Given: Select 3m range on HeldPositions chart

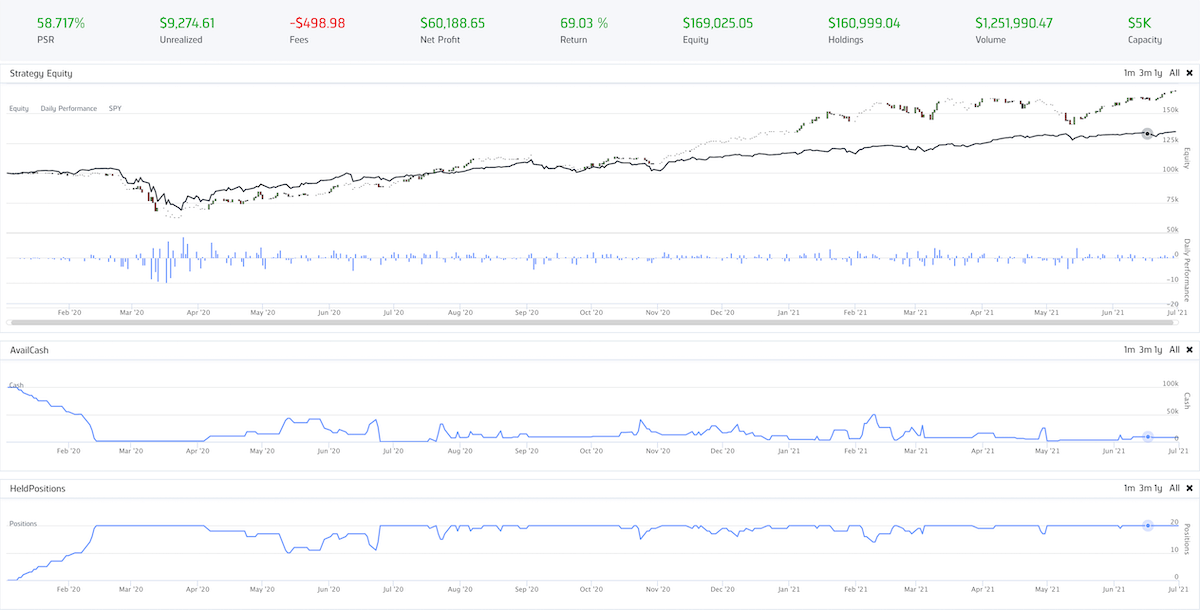Looking at the screenshot, I should (1145, 488).
